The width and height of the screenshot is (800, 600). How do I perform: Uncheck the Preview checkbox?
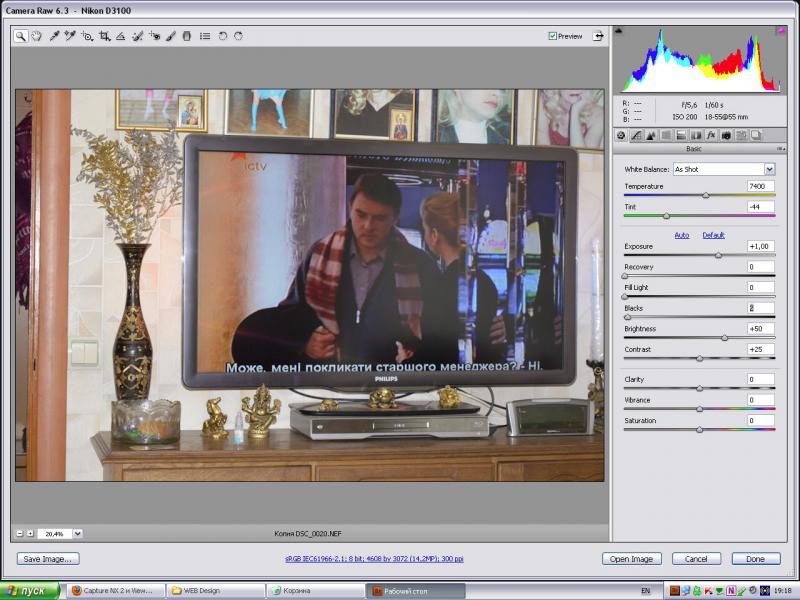coord(552,36)
